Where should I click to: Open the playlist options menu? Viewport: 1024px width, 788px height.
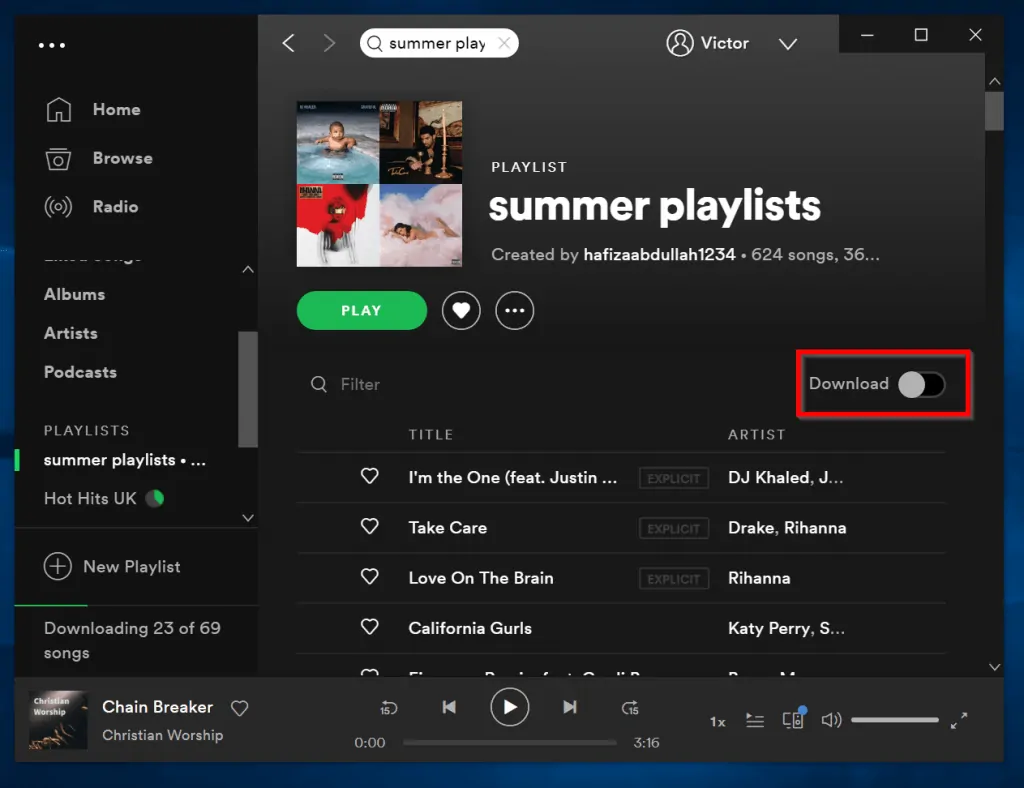pyautogui.click(x=514, y=310)
